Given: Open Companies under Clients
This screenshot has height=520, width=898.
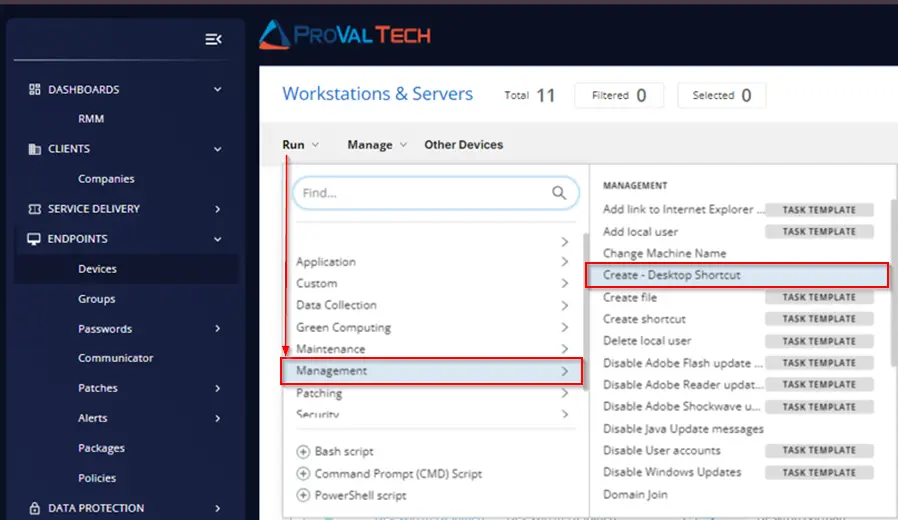Looking at the screenshot, I should [106, 179].
